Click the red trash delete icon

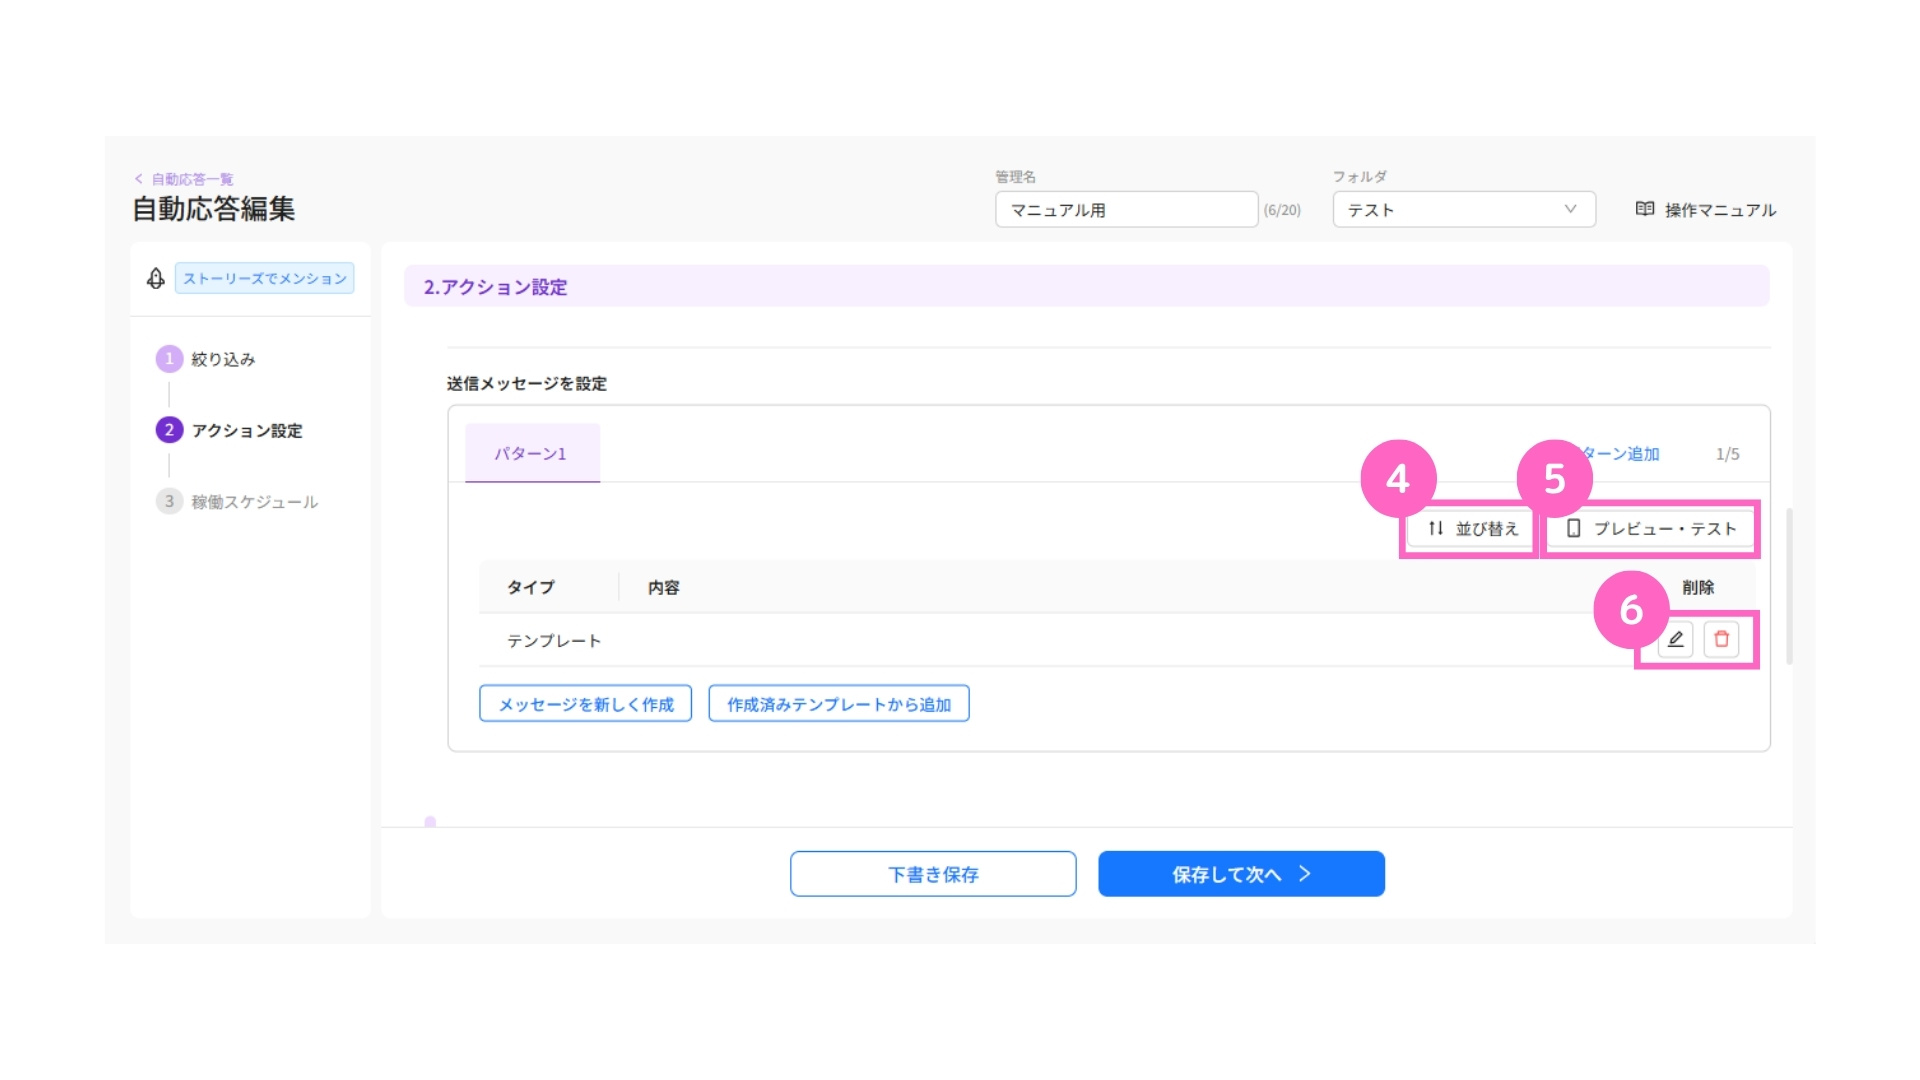click(x=1721, y=639)
